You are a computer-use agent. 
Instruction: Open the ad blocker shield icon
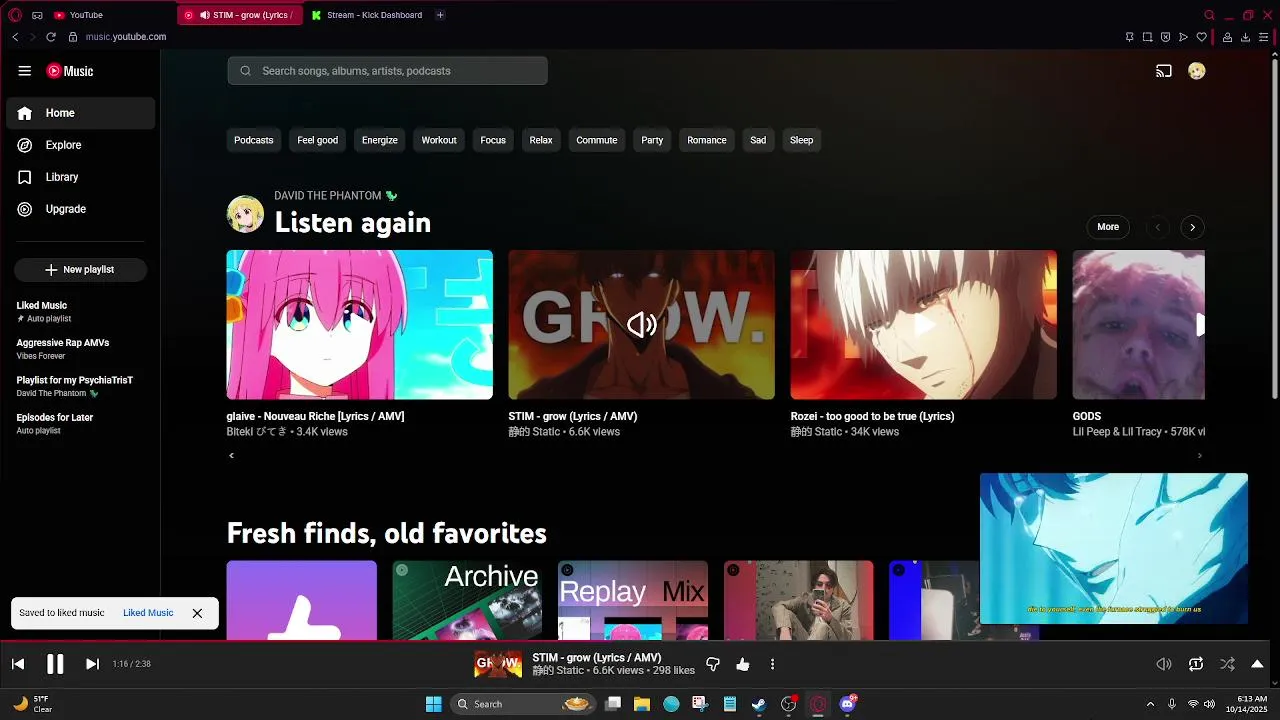point(1165,37)
